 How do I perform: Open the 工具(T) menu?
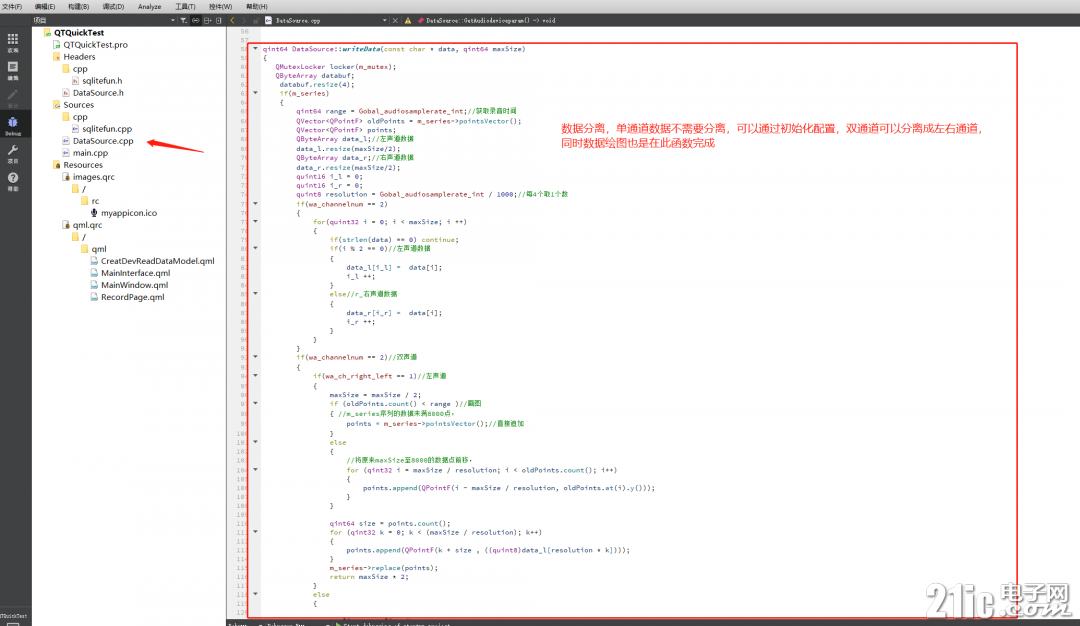185,6
